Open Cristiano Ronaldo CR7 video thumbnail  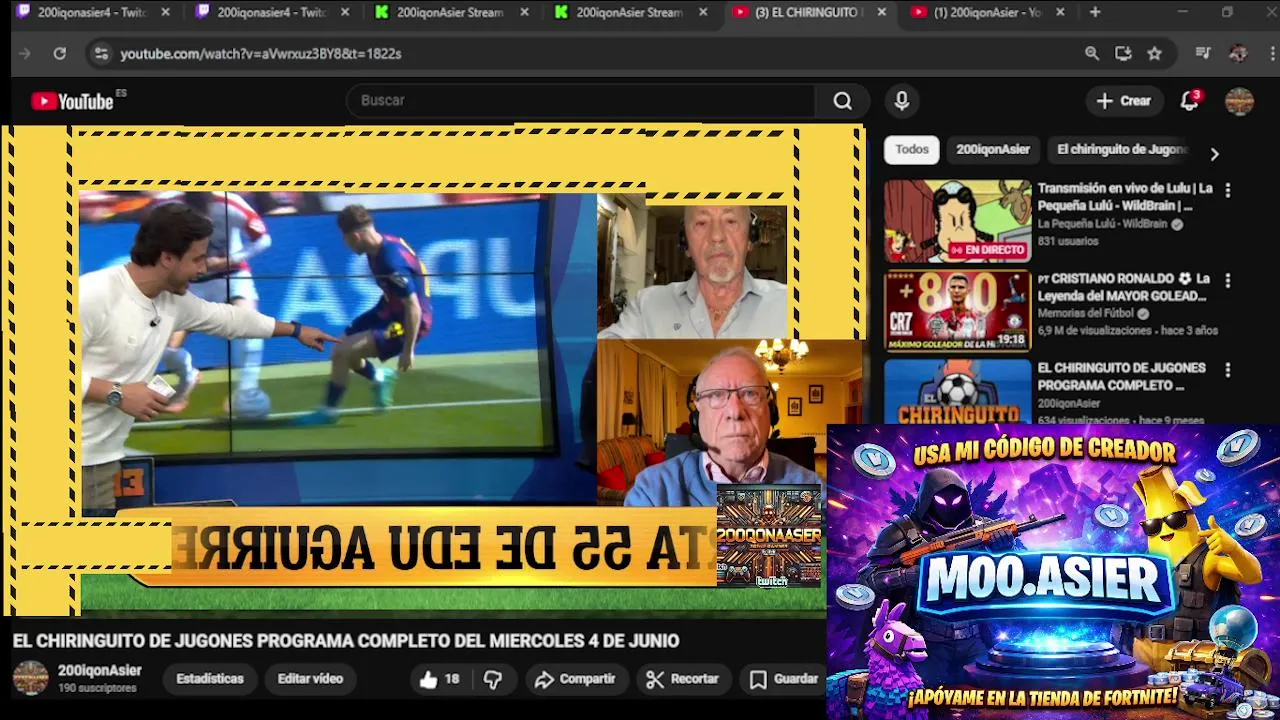pos(957,311)
